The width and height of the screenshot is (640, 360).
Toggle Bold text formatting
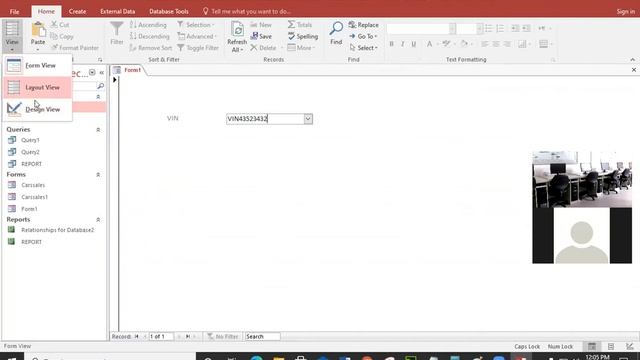pos(391,44)
